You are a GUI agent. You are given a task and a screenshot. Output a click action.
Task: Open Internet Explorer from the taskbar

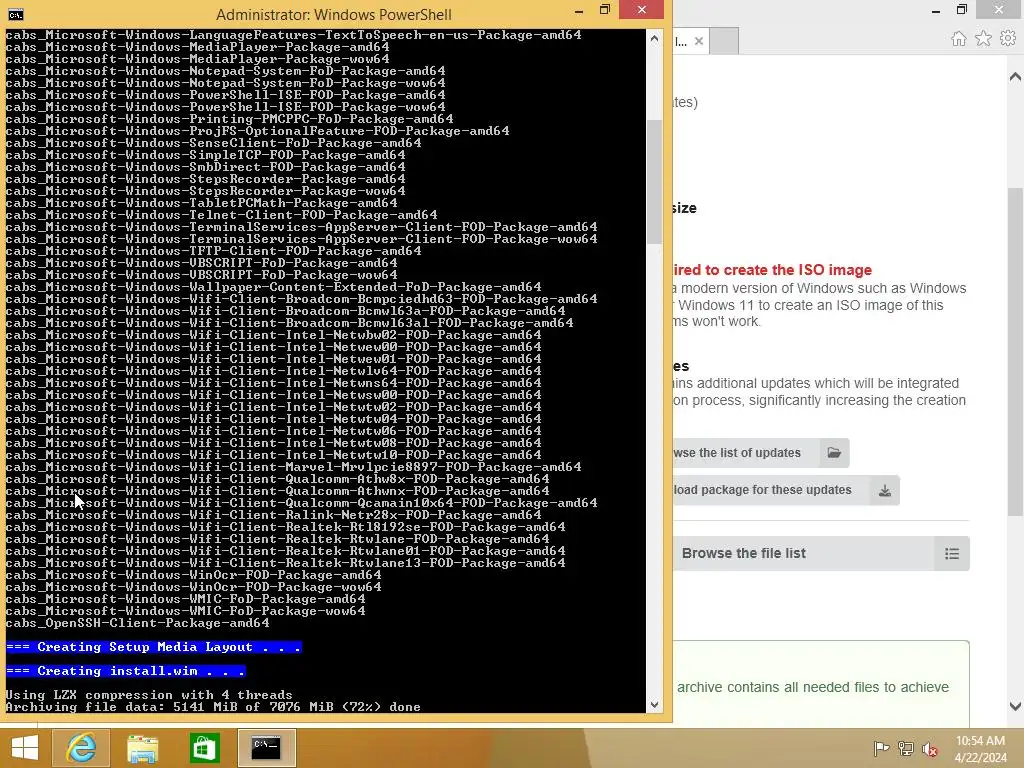(81, 748)
